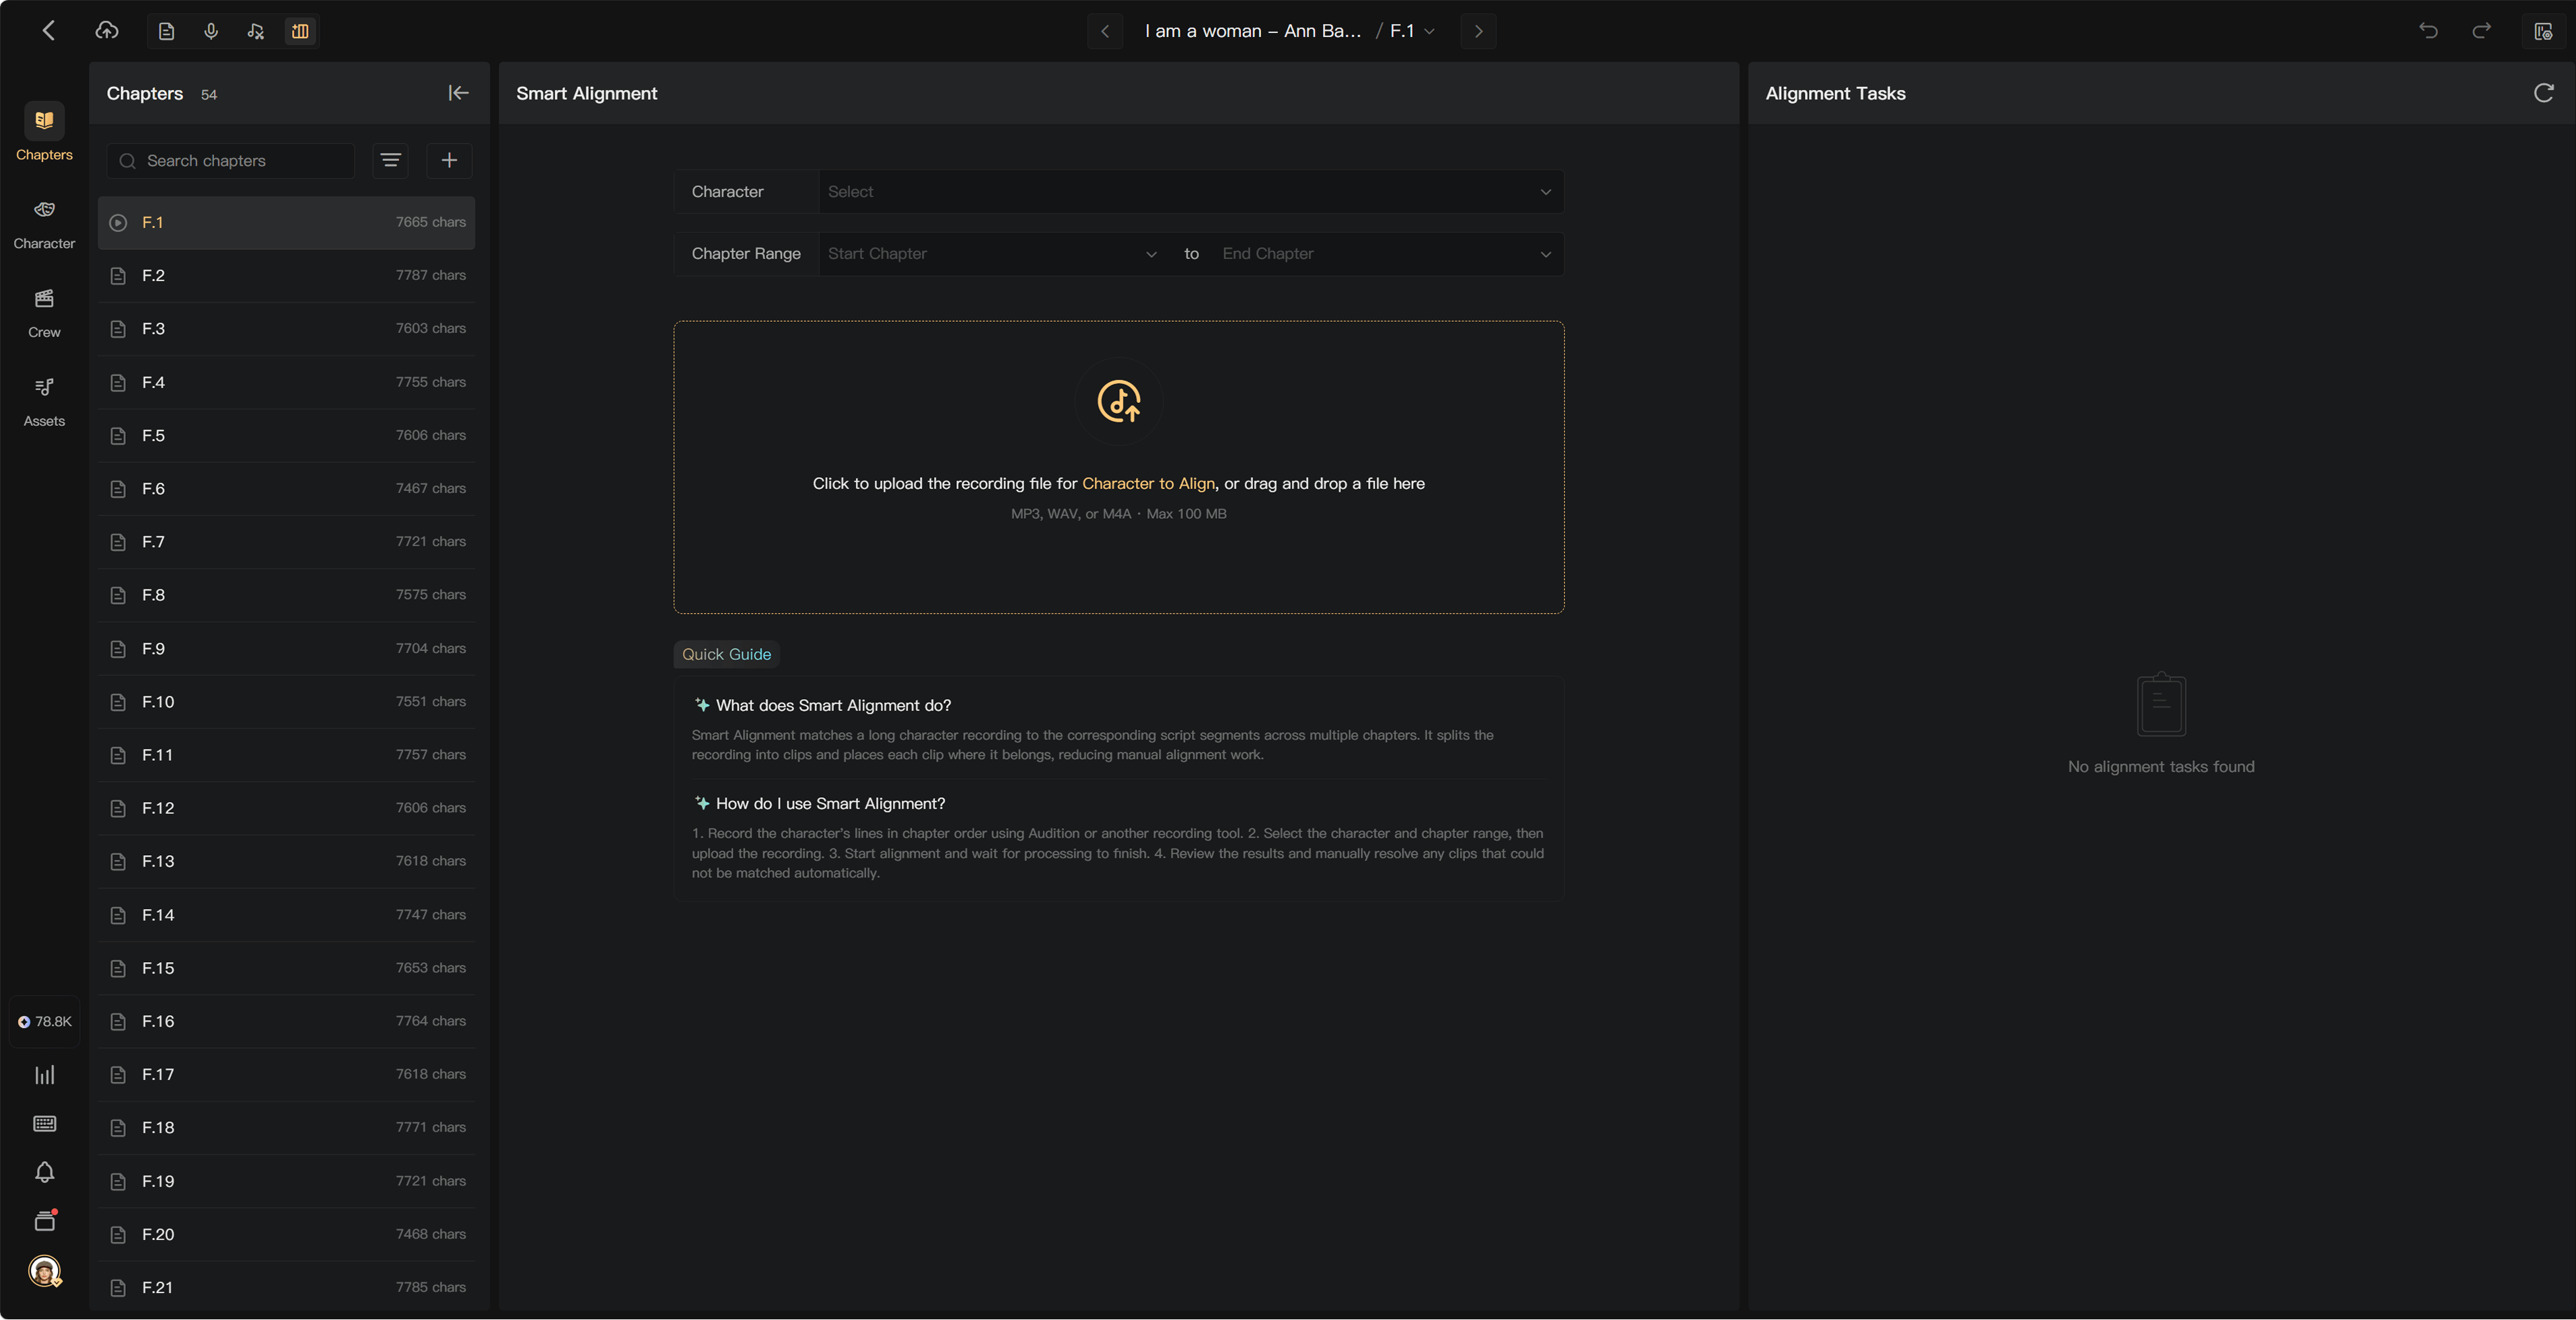Click the audio upload icon in drop zone

coord(1119,401)
